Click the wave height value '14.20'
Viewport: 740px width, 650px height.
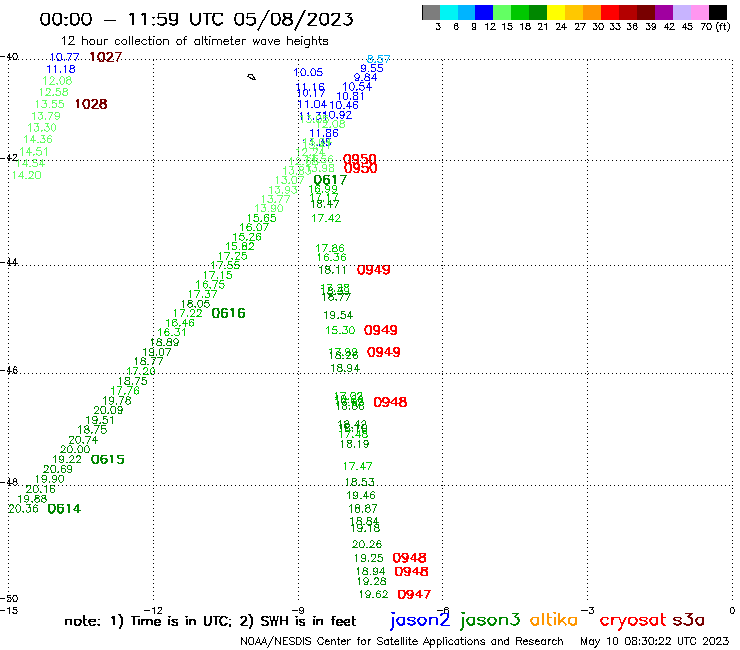coord(26,175)
